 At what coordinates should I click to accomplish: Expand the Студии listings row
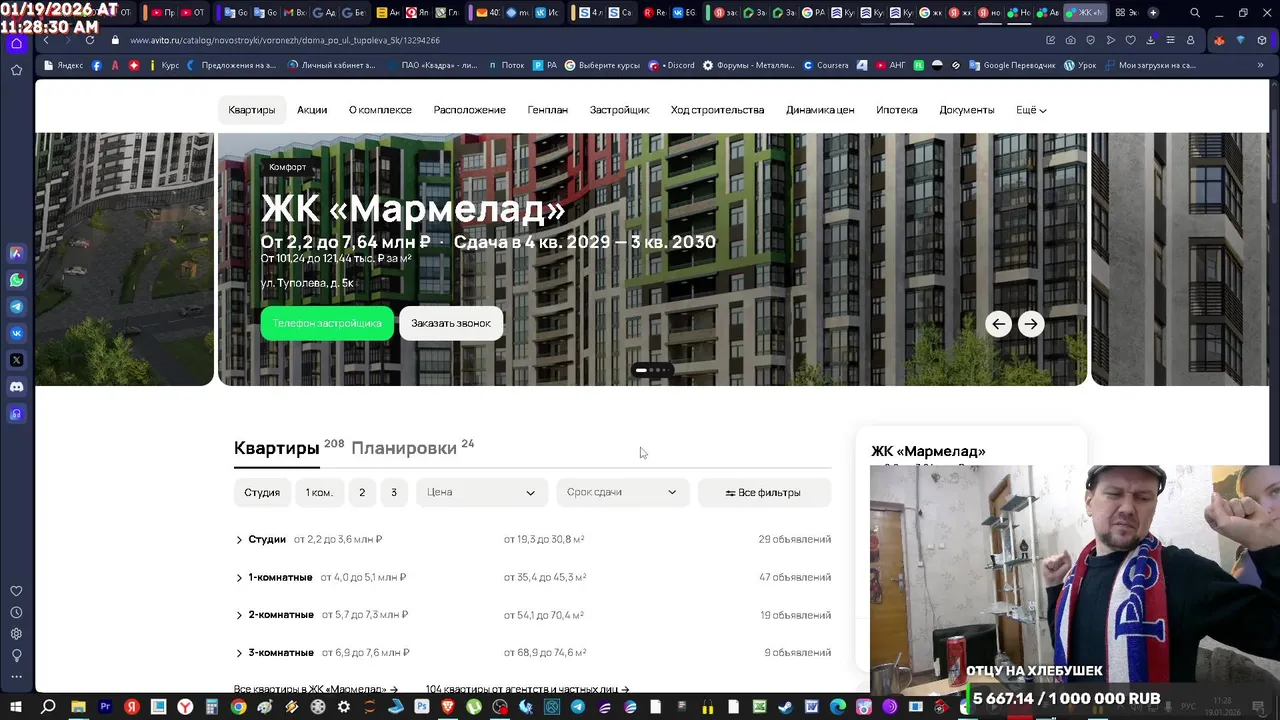tap(532, 539)
